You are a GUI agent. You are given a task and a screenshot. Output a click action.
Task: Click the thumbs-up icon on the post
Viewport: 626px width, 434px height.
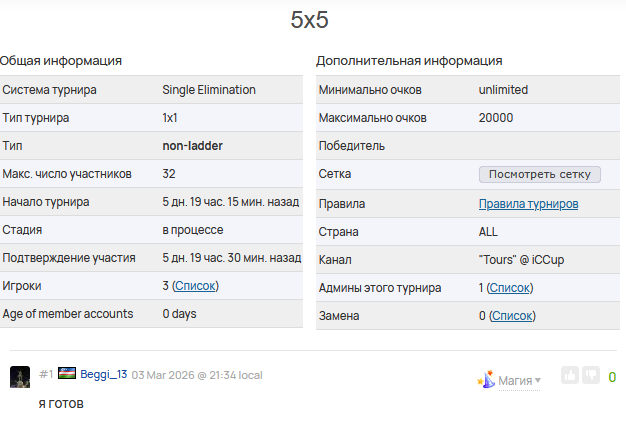(570, 376)
